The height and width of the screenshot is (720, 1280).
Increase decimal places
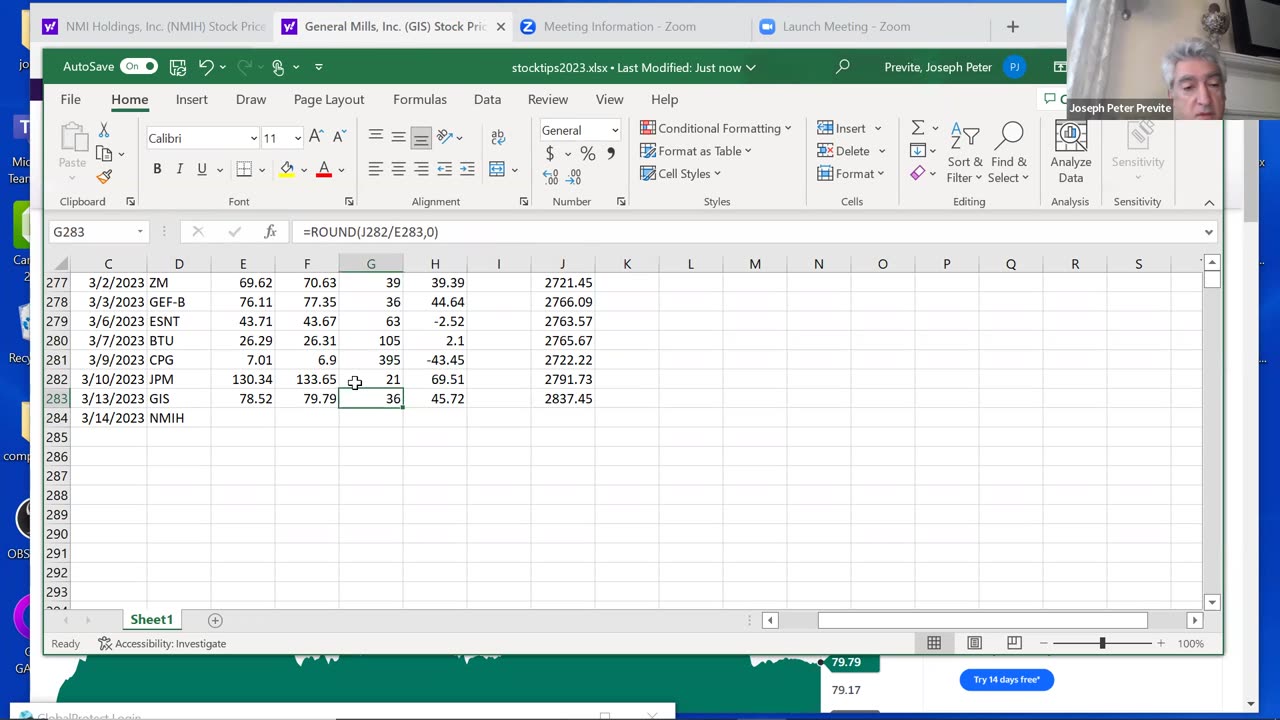(x=550, y=176)
